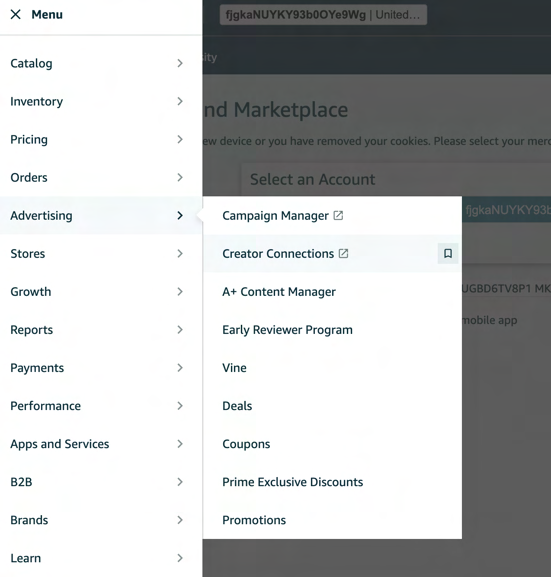Expand the Inventory submenu chevron
This screenshot has height=577, width=551.
pyautogui.click(x=180, y=101)
